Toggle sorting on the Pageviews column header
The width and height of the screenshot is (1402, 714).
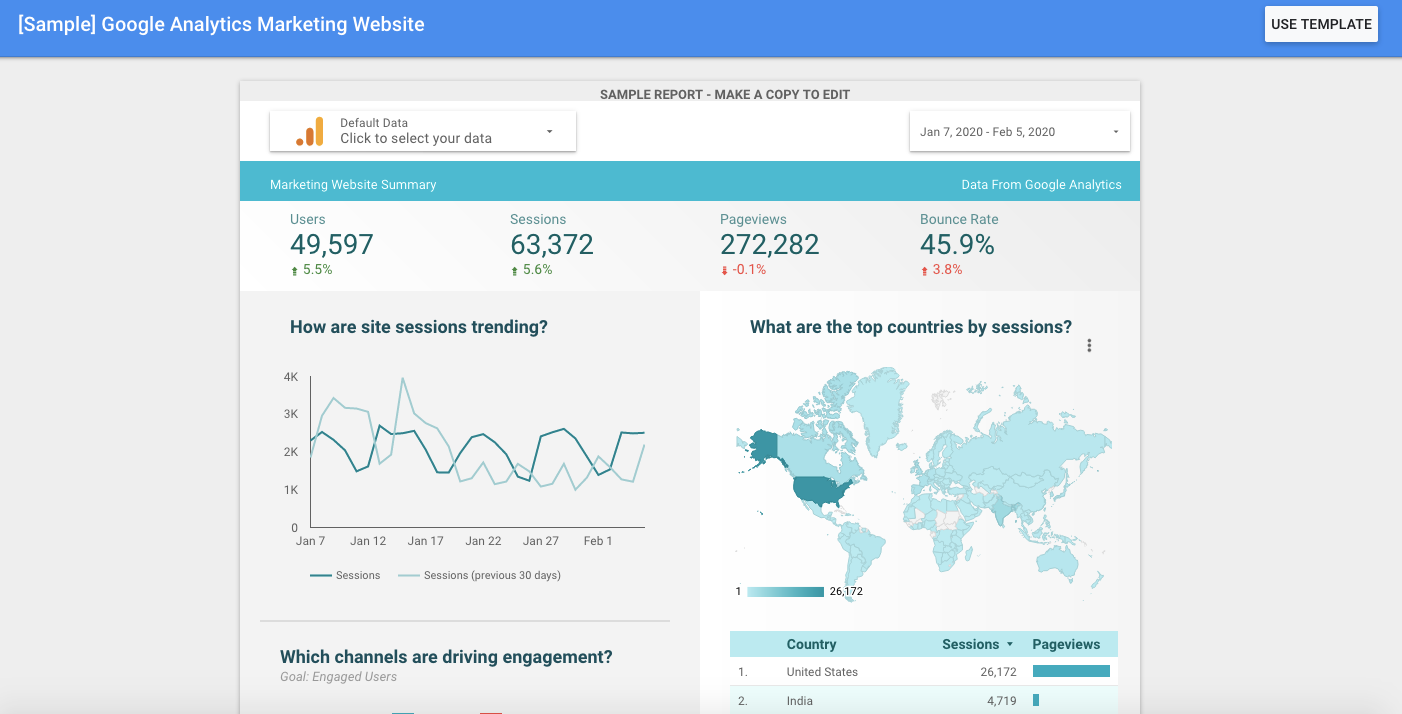pyautogui.click(x=1066, y=644)
